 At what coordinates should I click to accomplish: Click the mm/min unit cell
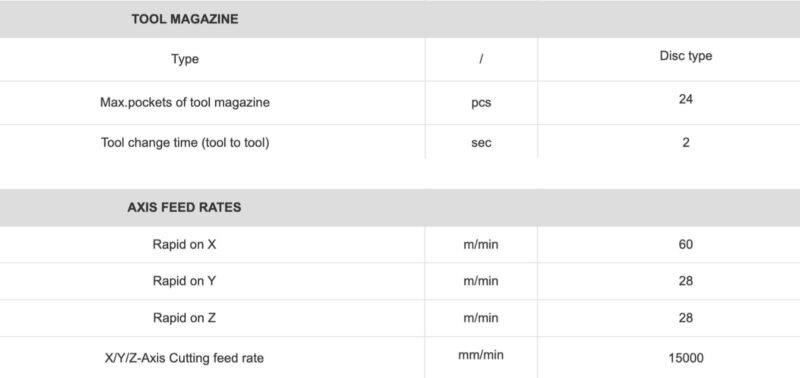[481, 355]
